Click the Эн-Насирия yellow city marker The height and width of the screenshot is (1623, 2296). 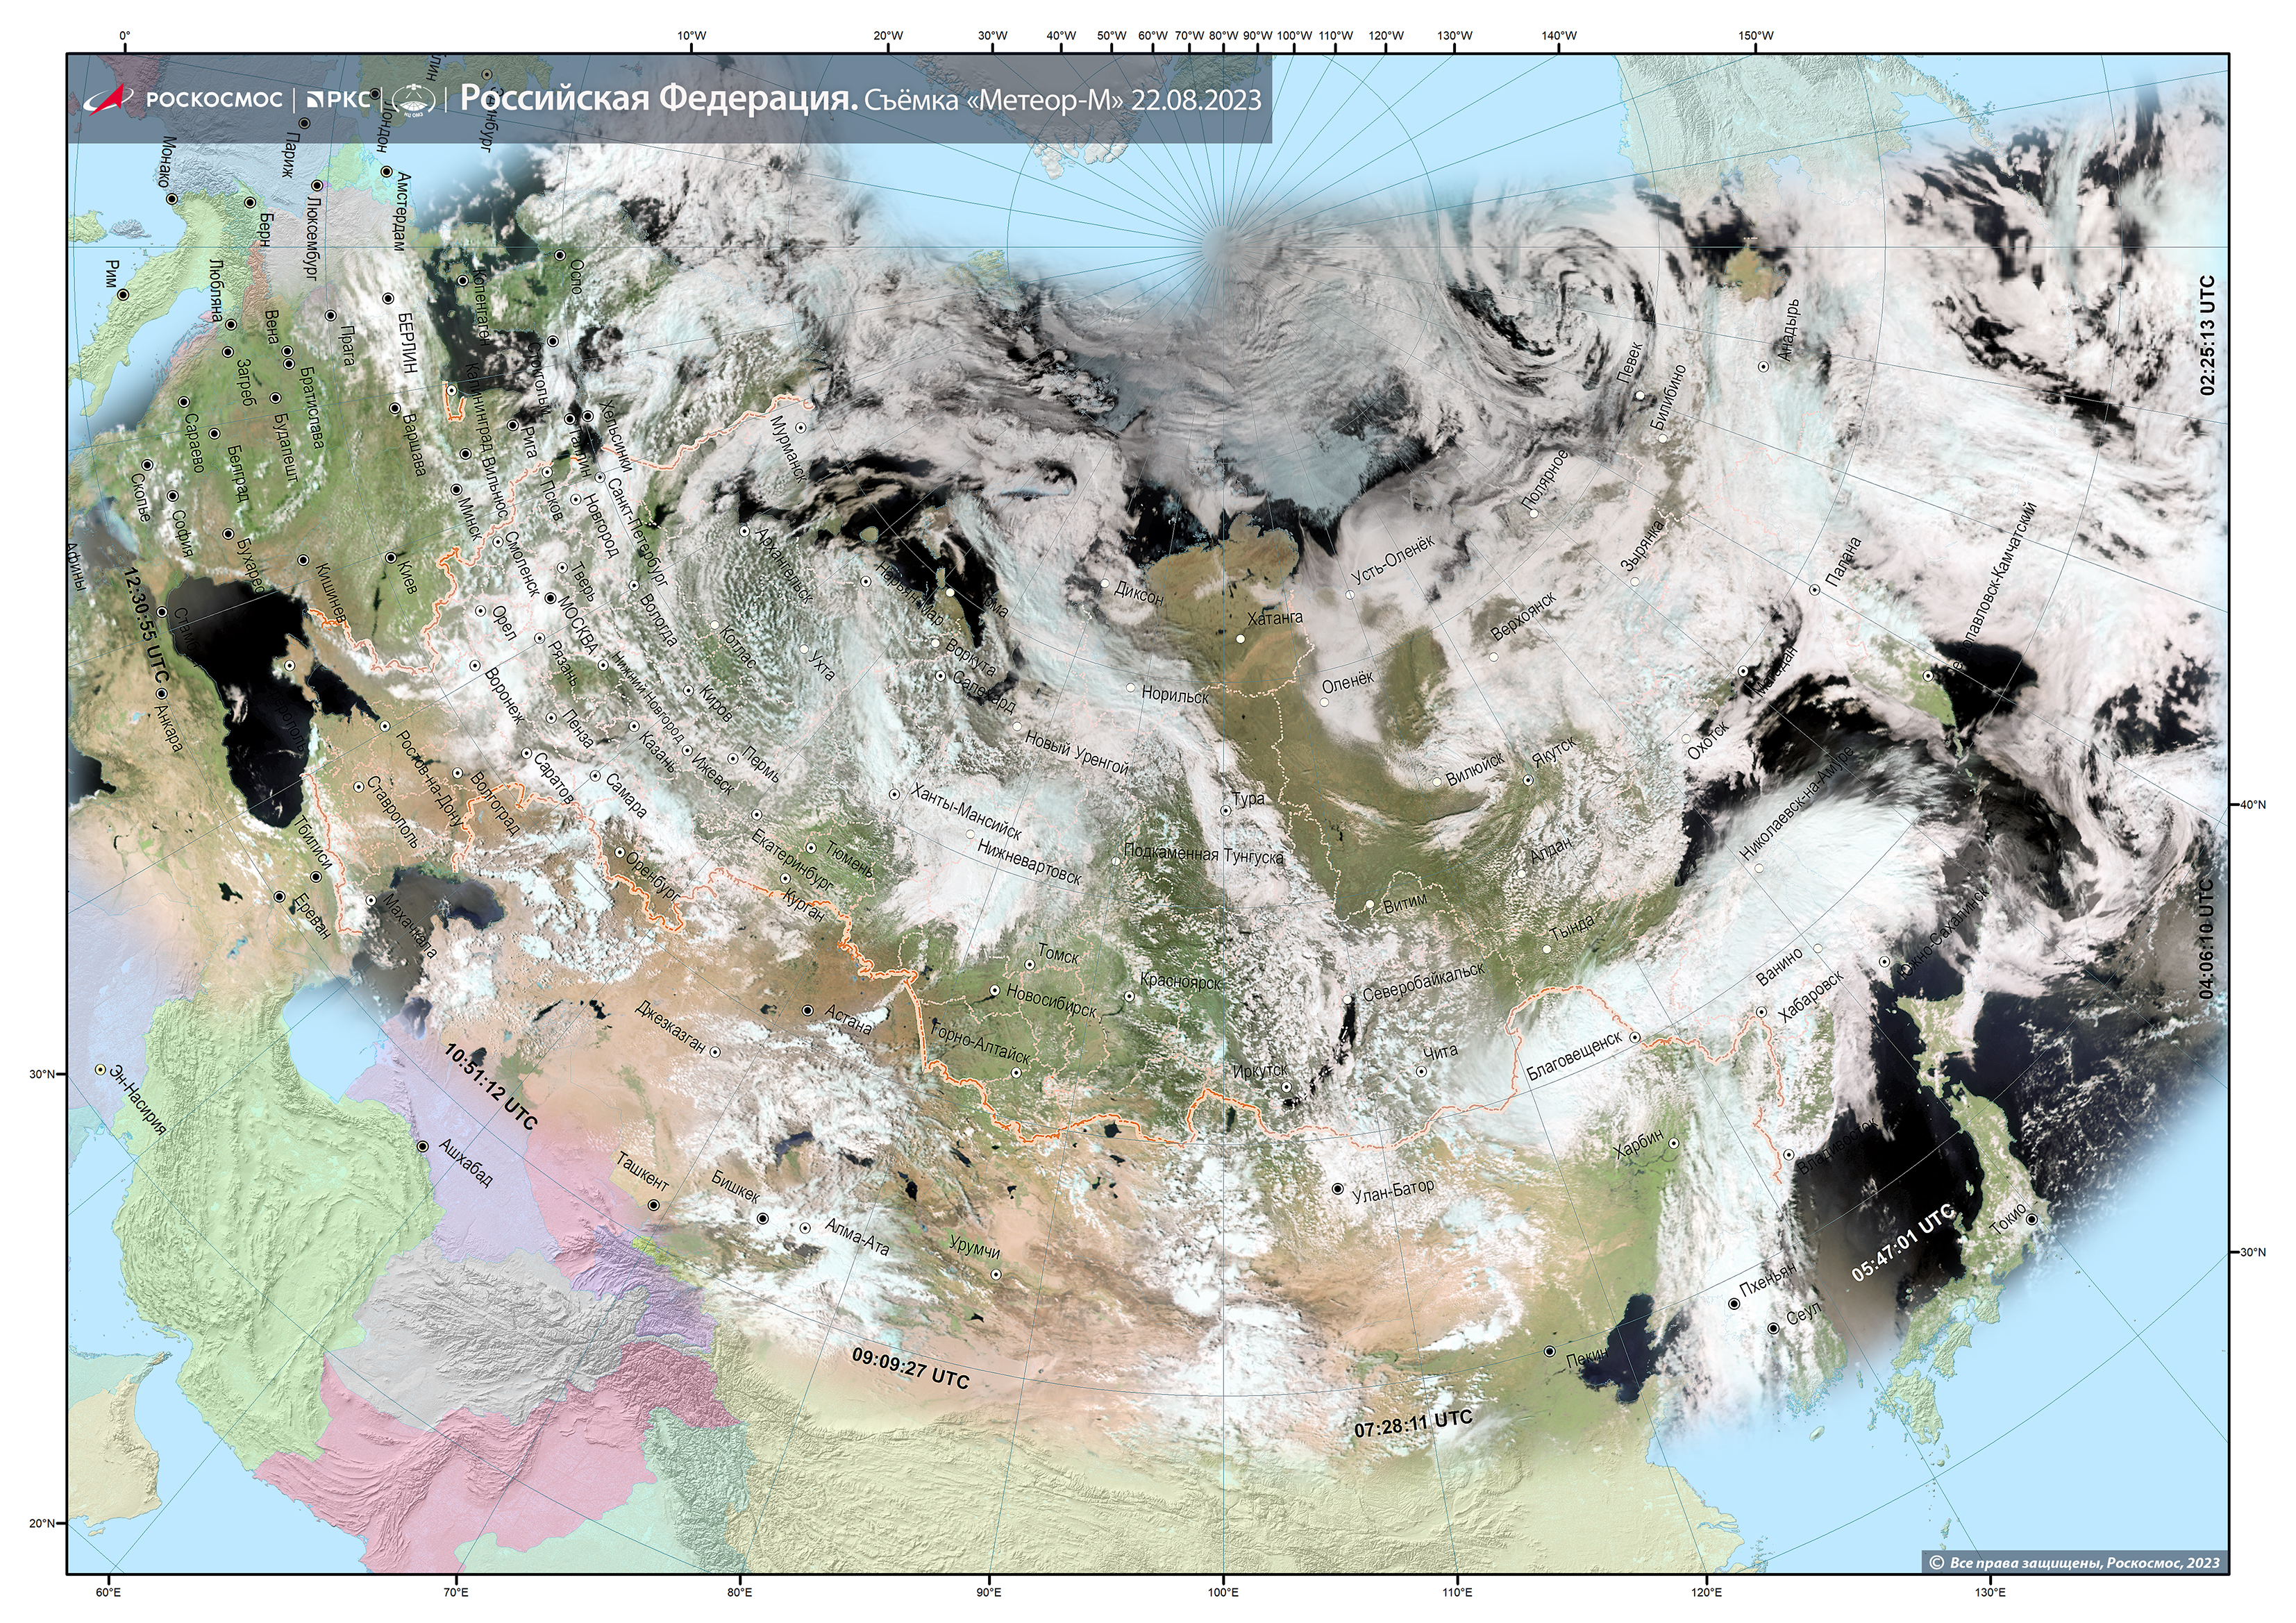pos(100,1069)
